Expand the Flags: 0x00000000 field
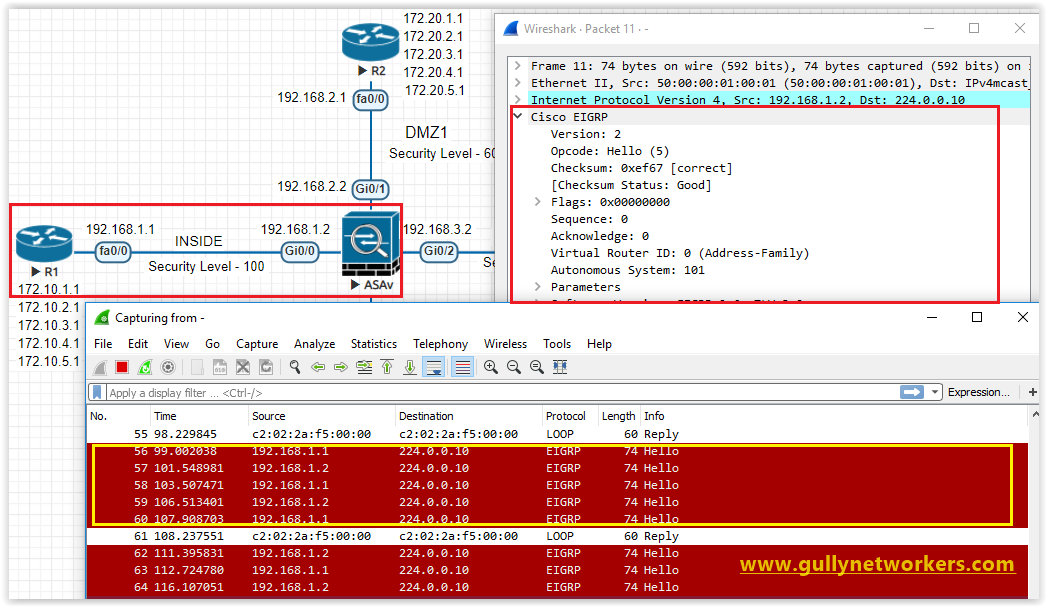Image resolution: width=1047 pixels, height=607 pixels. coord(538,202)
